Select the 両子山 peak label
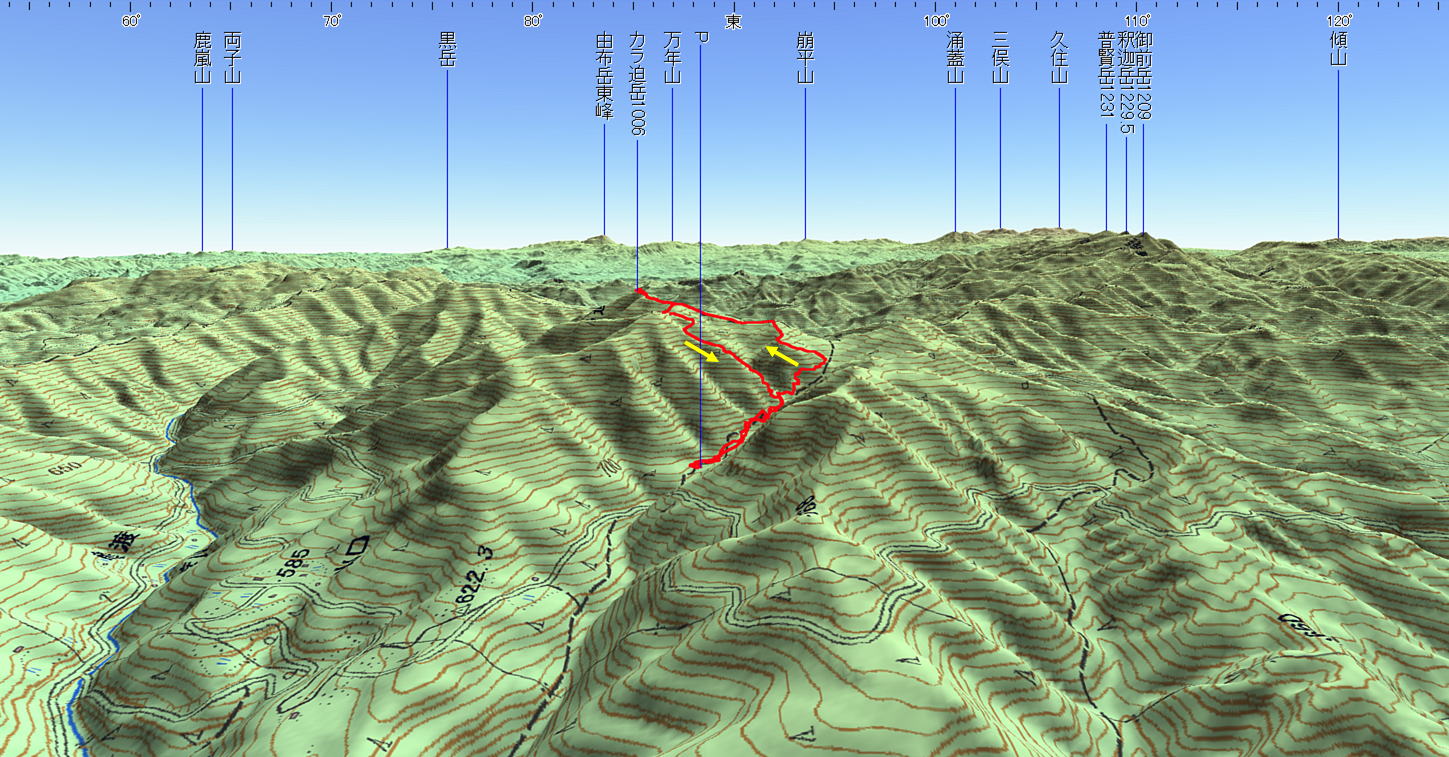This screenshot has width=1449, height=757. click(233, 57)
